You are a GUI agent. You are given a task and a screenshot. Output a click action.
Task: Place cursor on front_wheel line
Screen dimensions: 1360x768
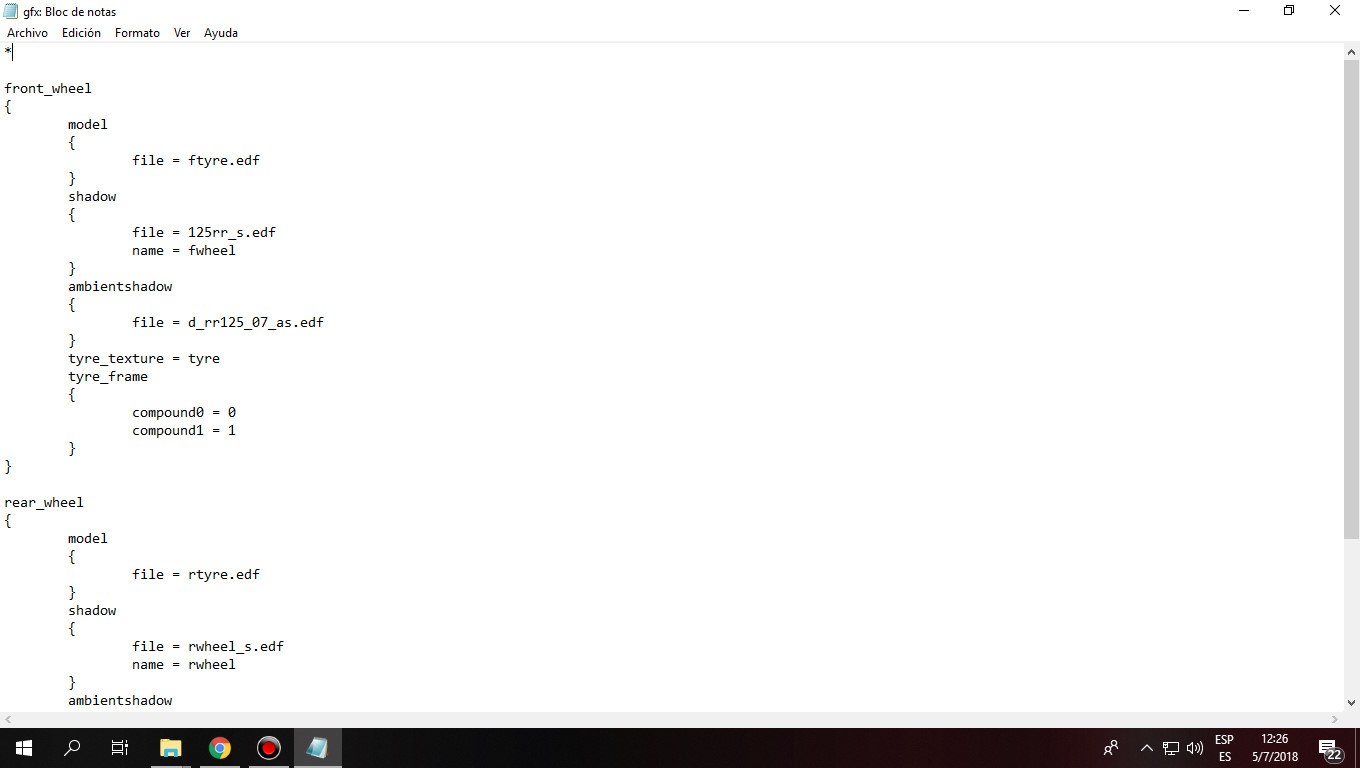48,88
